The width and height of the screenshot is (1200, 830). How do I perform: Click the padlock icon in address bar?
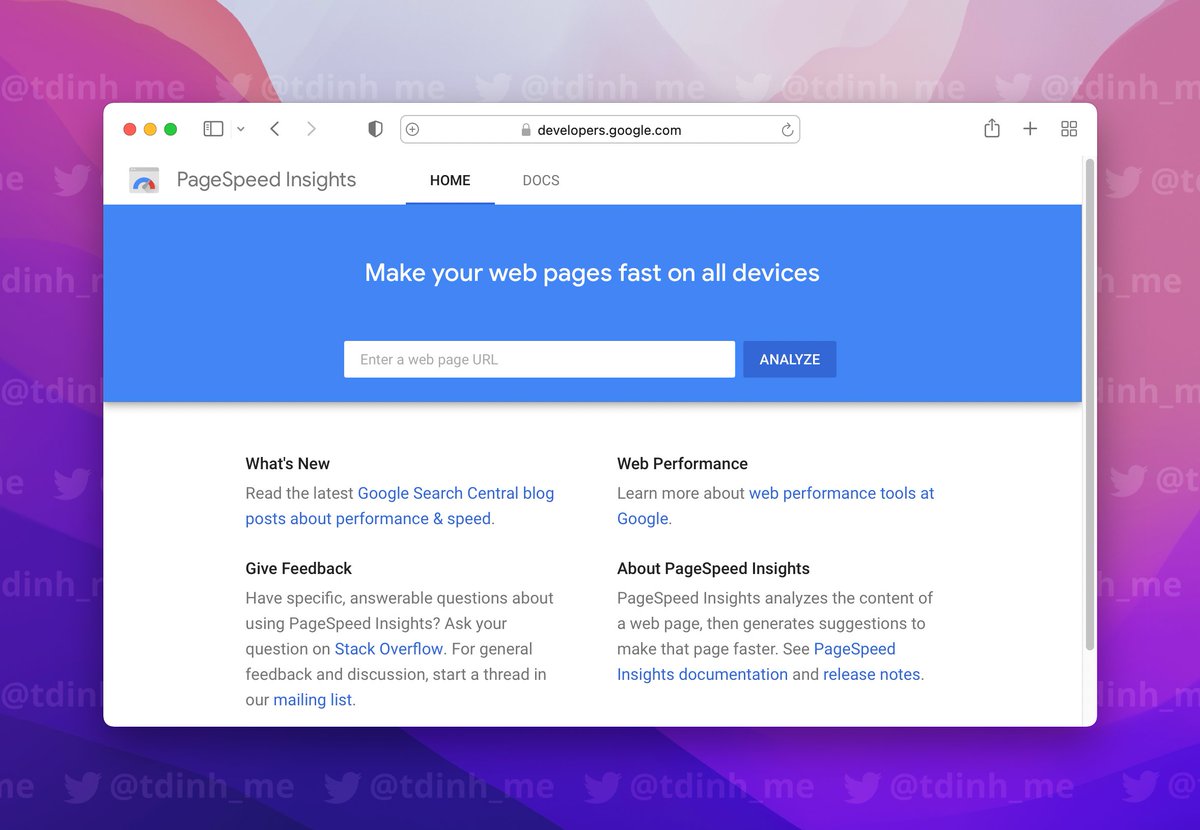[526, 130]
